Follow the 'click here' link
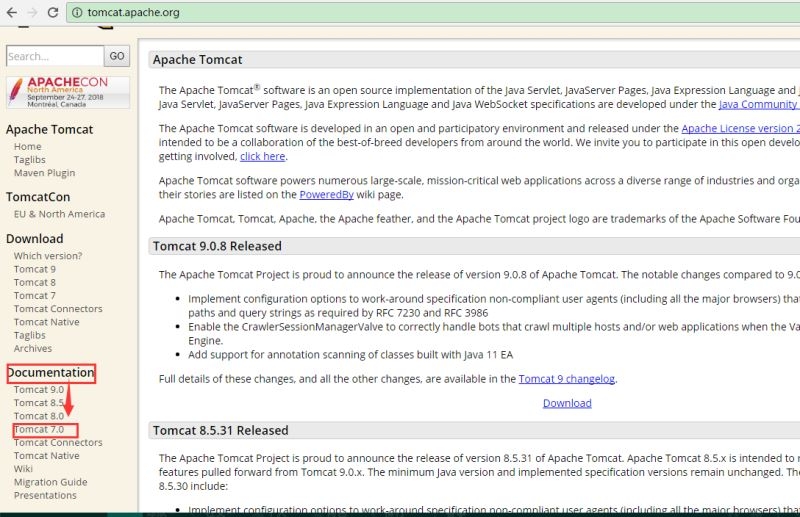Screen dimensions: 800x517 pos(262,156)
